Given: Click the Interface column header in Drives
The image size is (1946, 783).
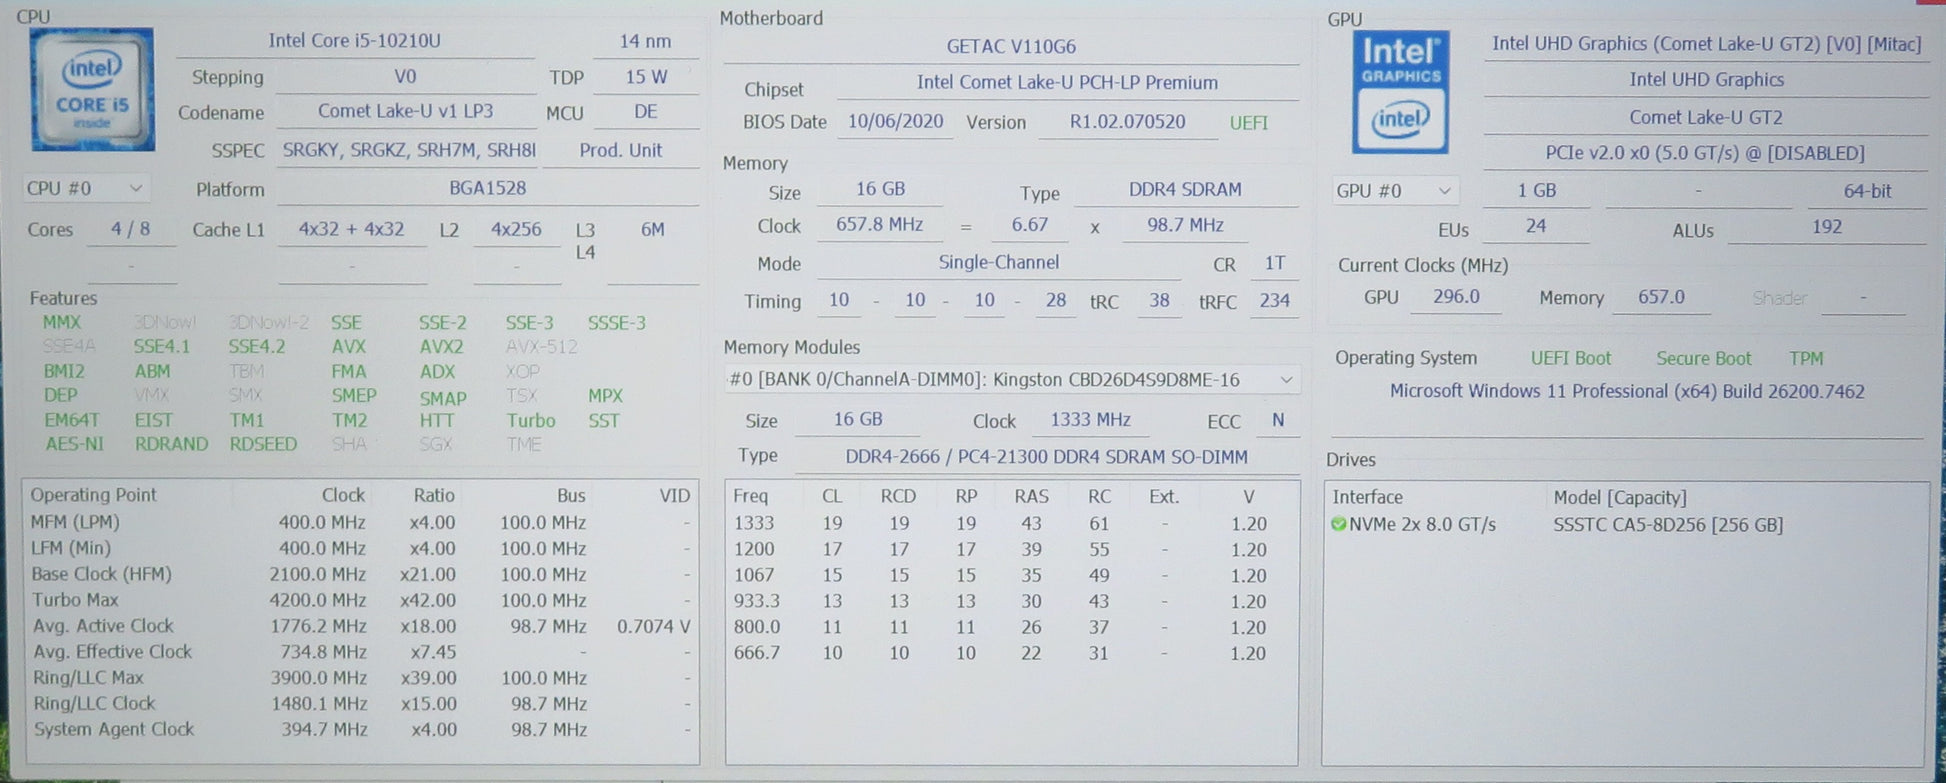Looking at the screenshot, I should [1367, 497].
